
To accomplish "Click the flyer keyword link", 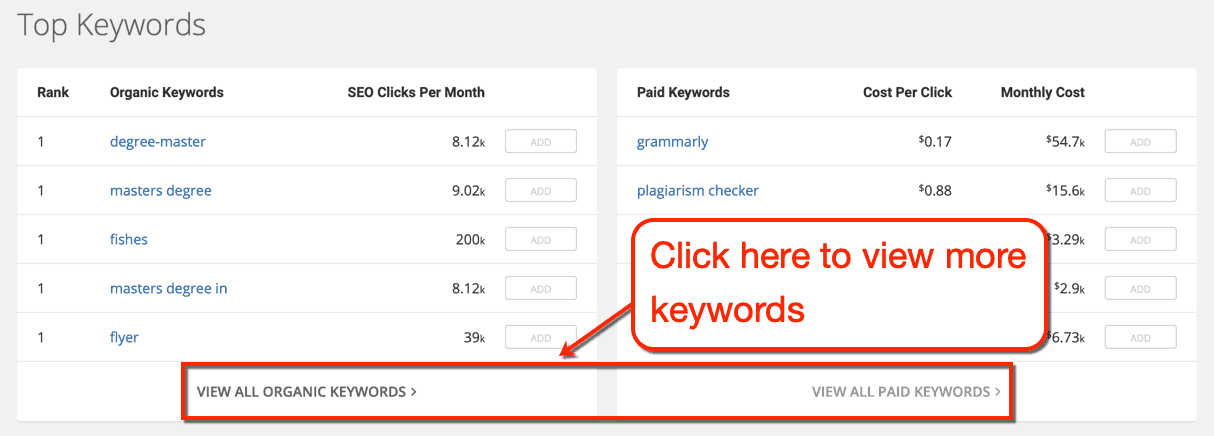I will tap(124, 338).
